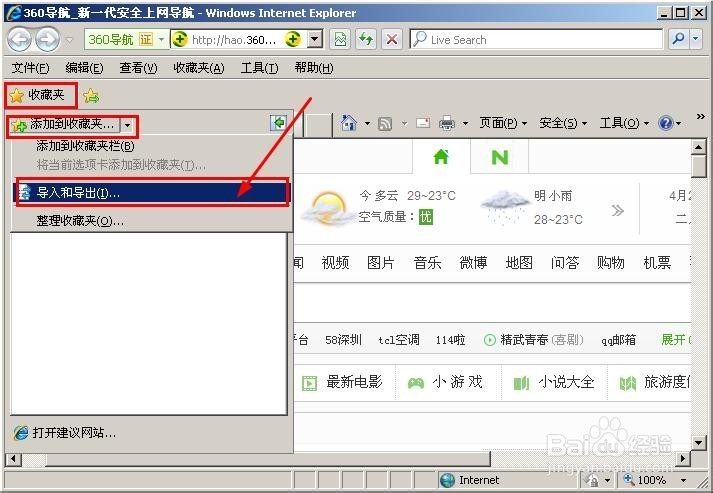Open the 编辑(E) menu
Screen dimensions: 713x493
pos(84,68)
